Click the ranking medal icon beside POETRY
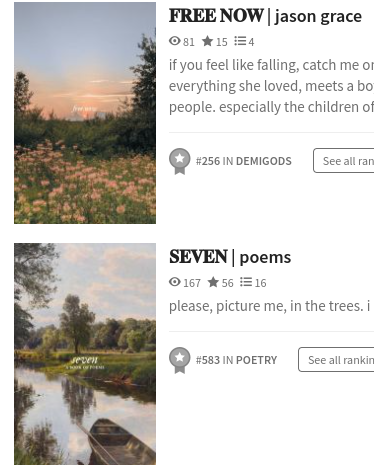The width and height of the screenshot is (374, 473). pyautogui.click(x=180, y=360)
